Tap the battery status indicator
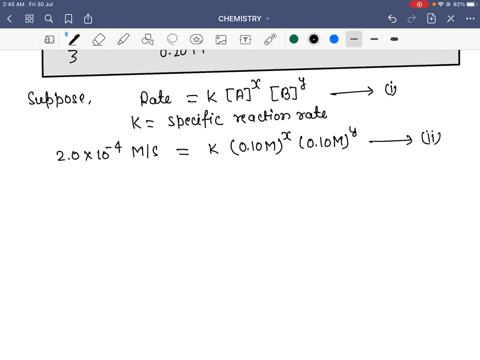 pyautogui.click(x=472, y=4)
